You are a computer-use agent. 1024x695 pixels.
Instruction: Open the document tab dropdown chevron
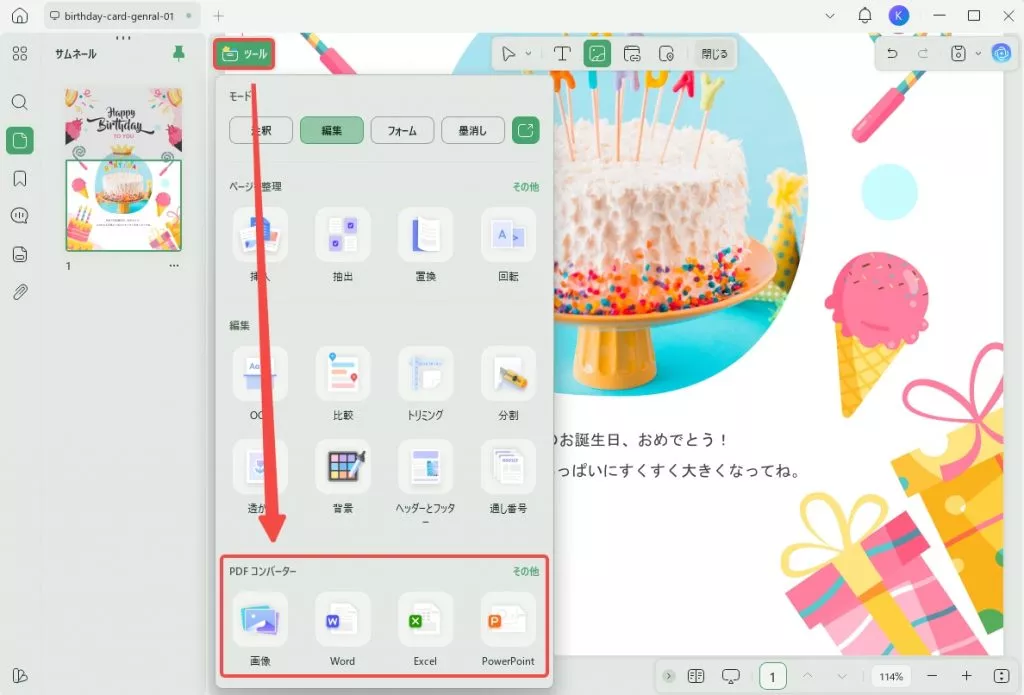pos(830,16)
